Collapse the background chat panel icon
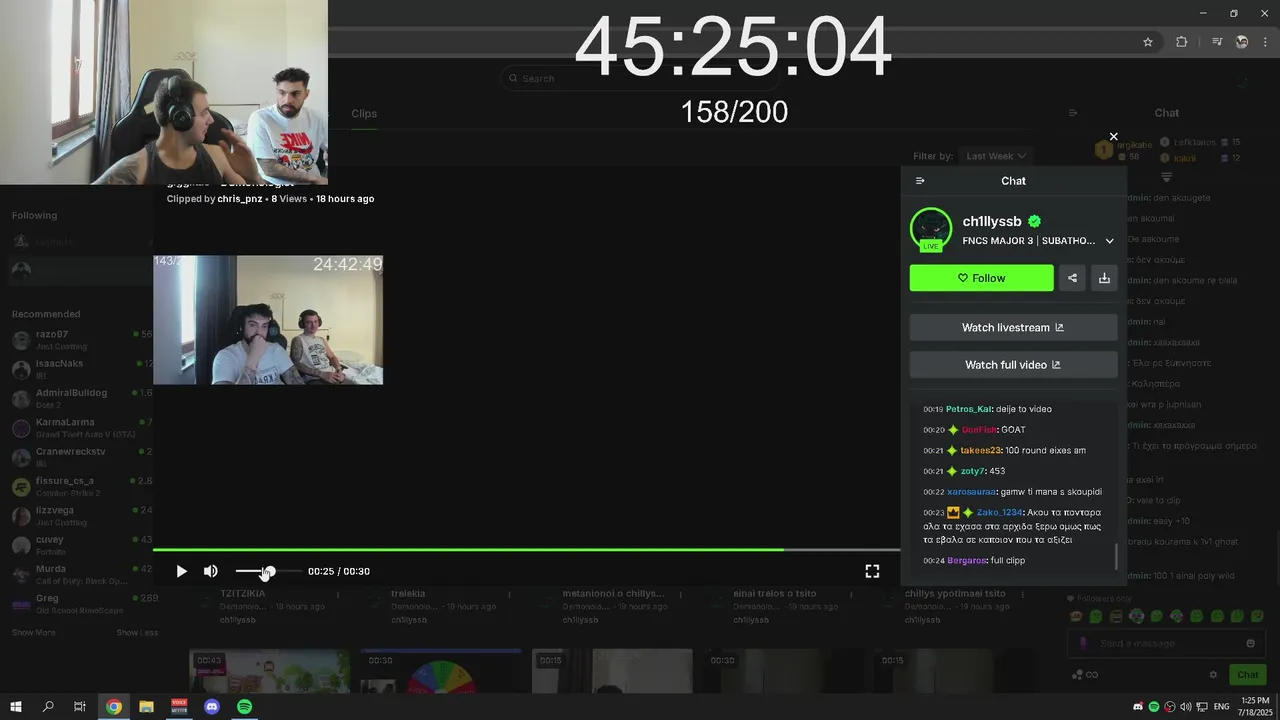The height and width of the screenshot is (720, 1280). point(1073,114)
